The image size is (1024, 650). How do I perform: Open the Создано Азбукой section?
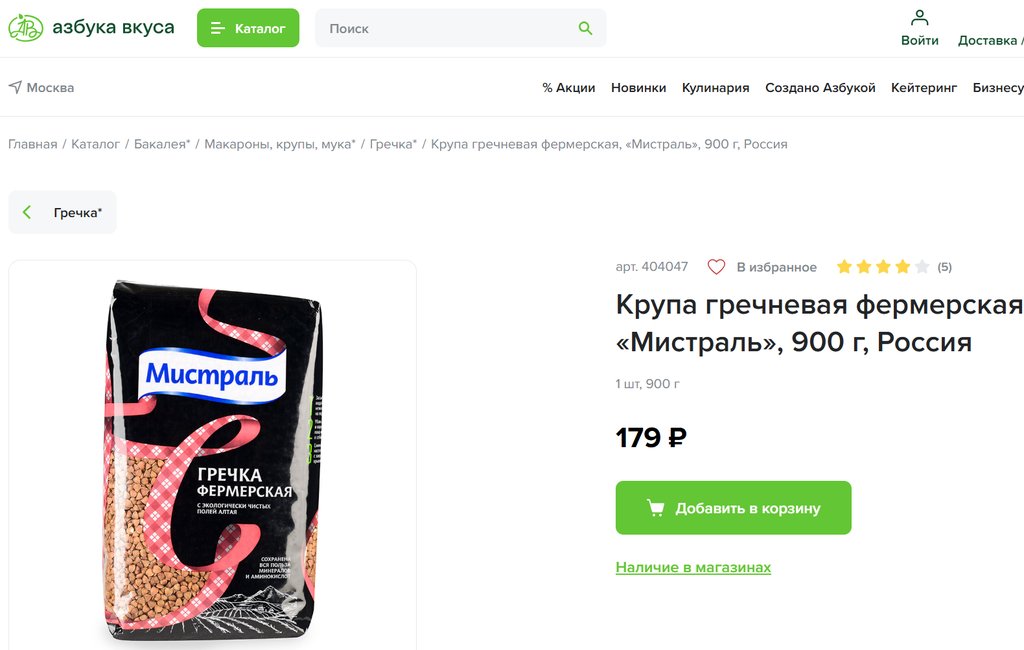[820, 88]
